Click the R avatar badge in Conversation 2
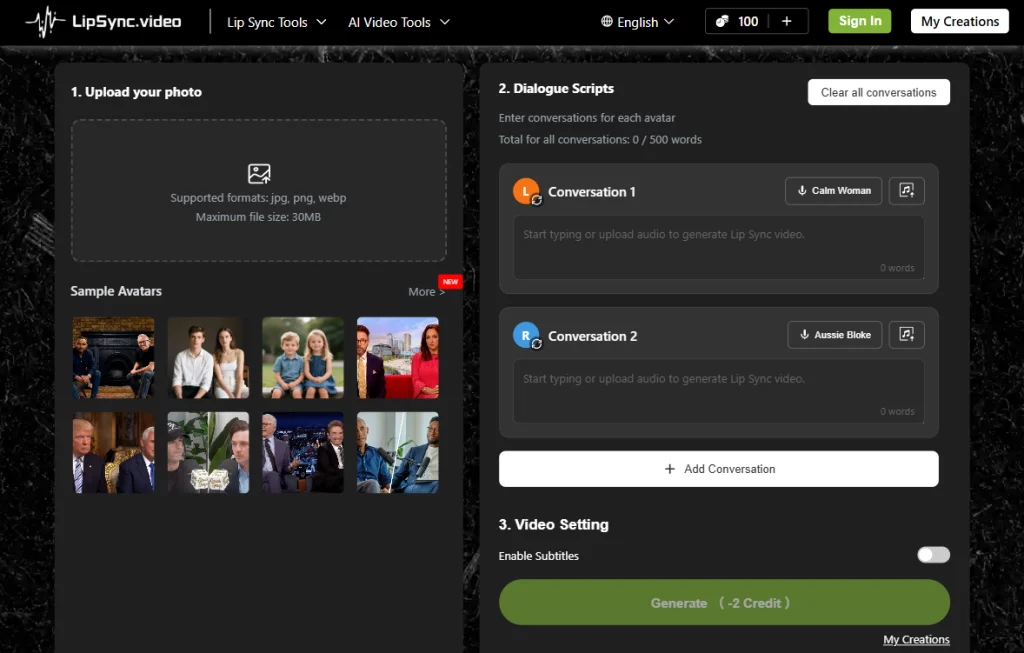Viewport: 1024px width, 653px height. 526,336
